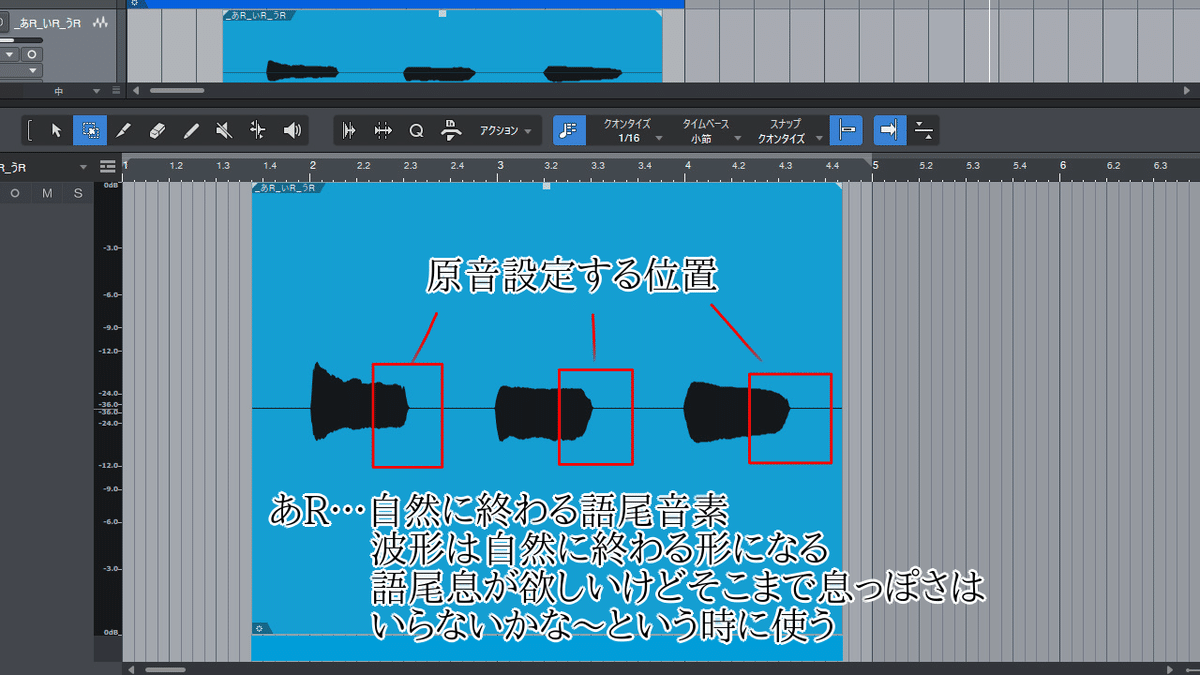
Task: Toggle snap with the ruler snap button
Action: click(845, 130)
